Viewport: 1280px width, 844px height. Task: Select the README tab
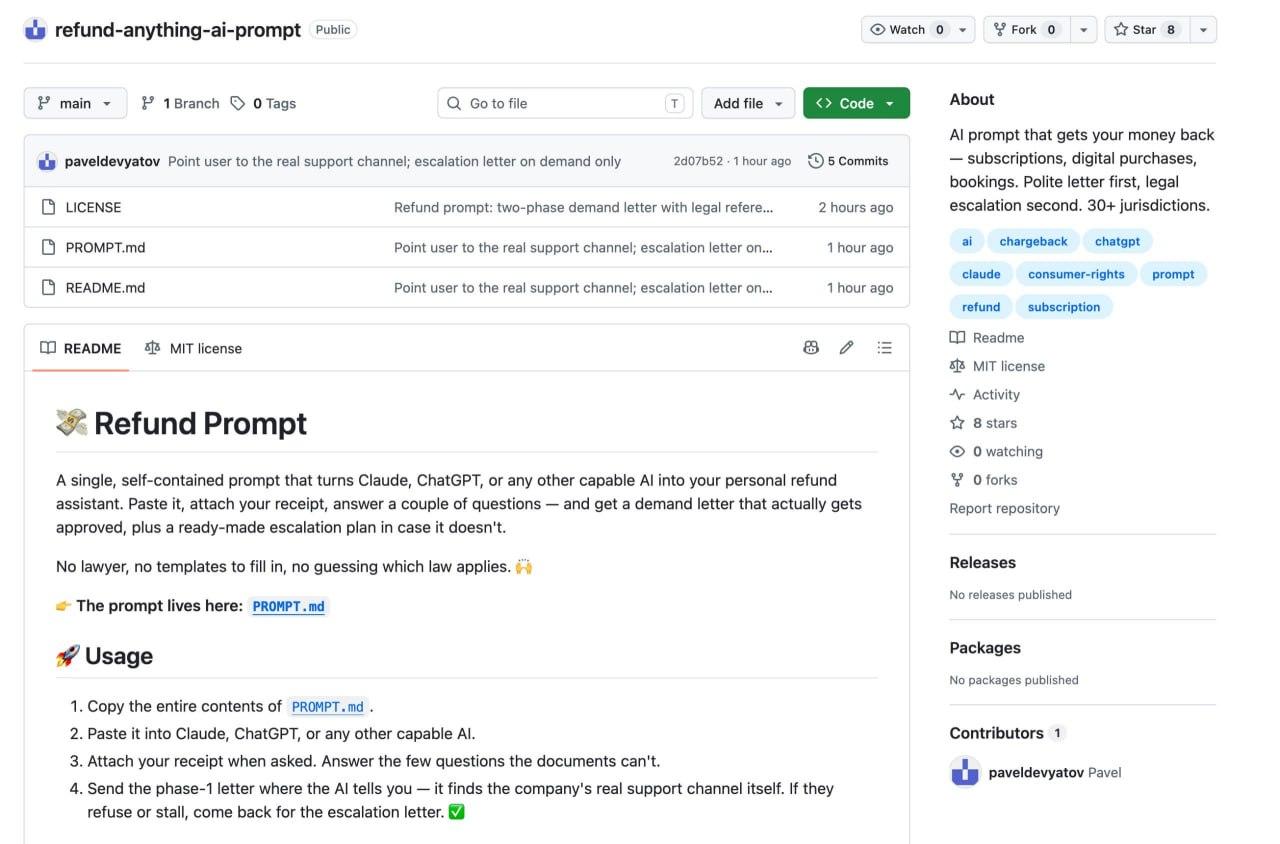[x=81, y=348]
